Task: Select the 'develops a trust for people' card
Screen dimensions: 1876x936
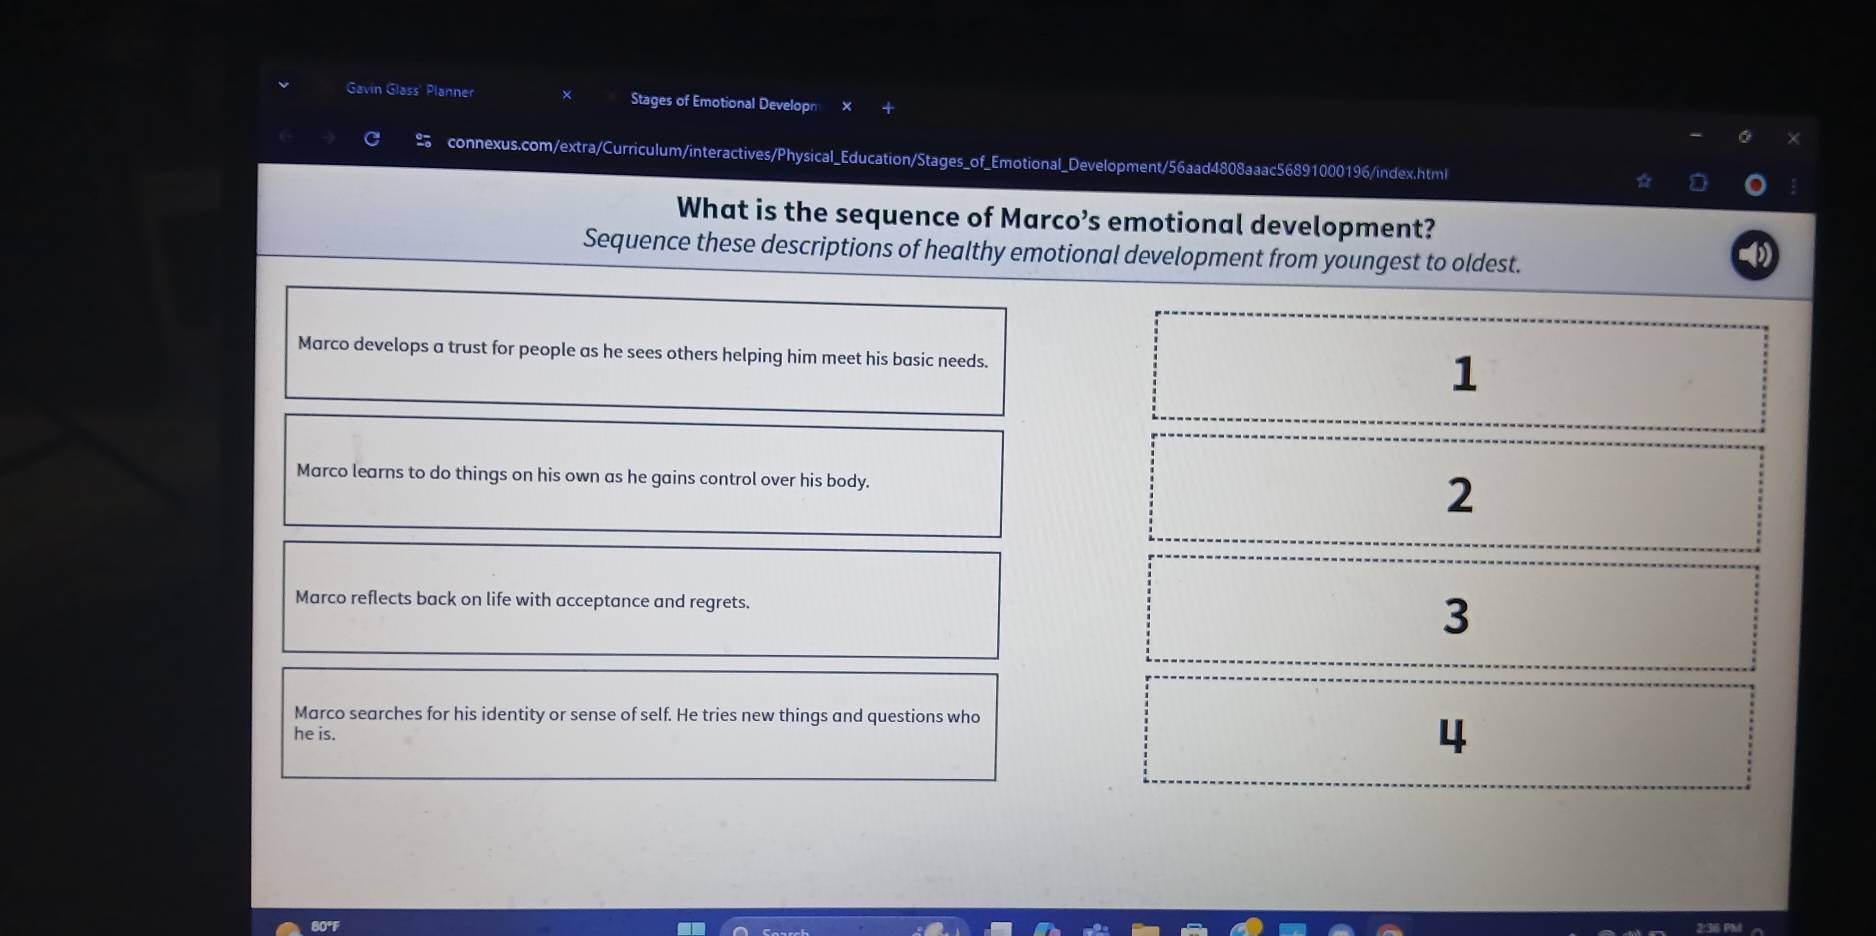Action: 645,351
